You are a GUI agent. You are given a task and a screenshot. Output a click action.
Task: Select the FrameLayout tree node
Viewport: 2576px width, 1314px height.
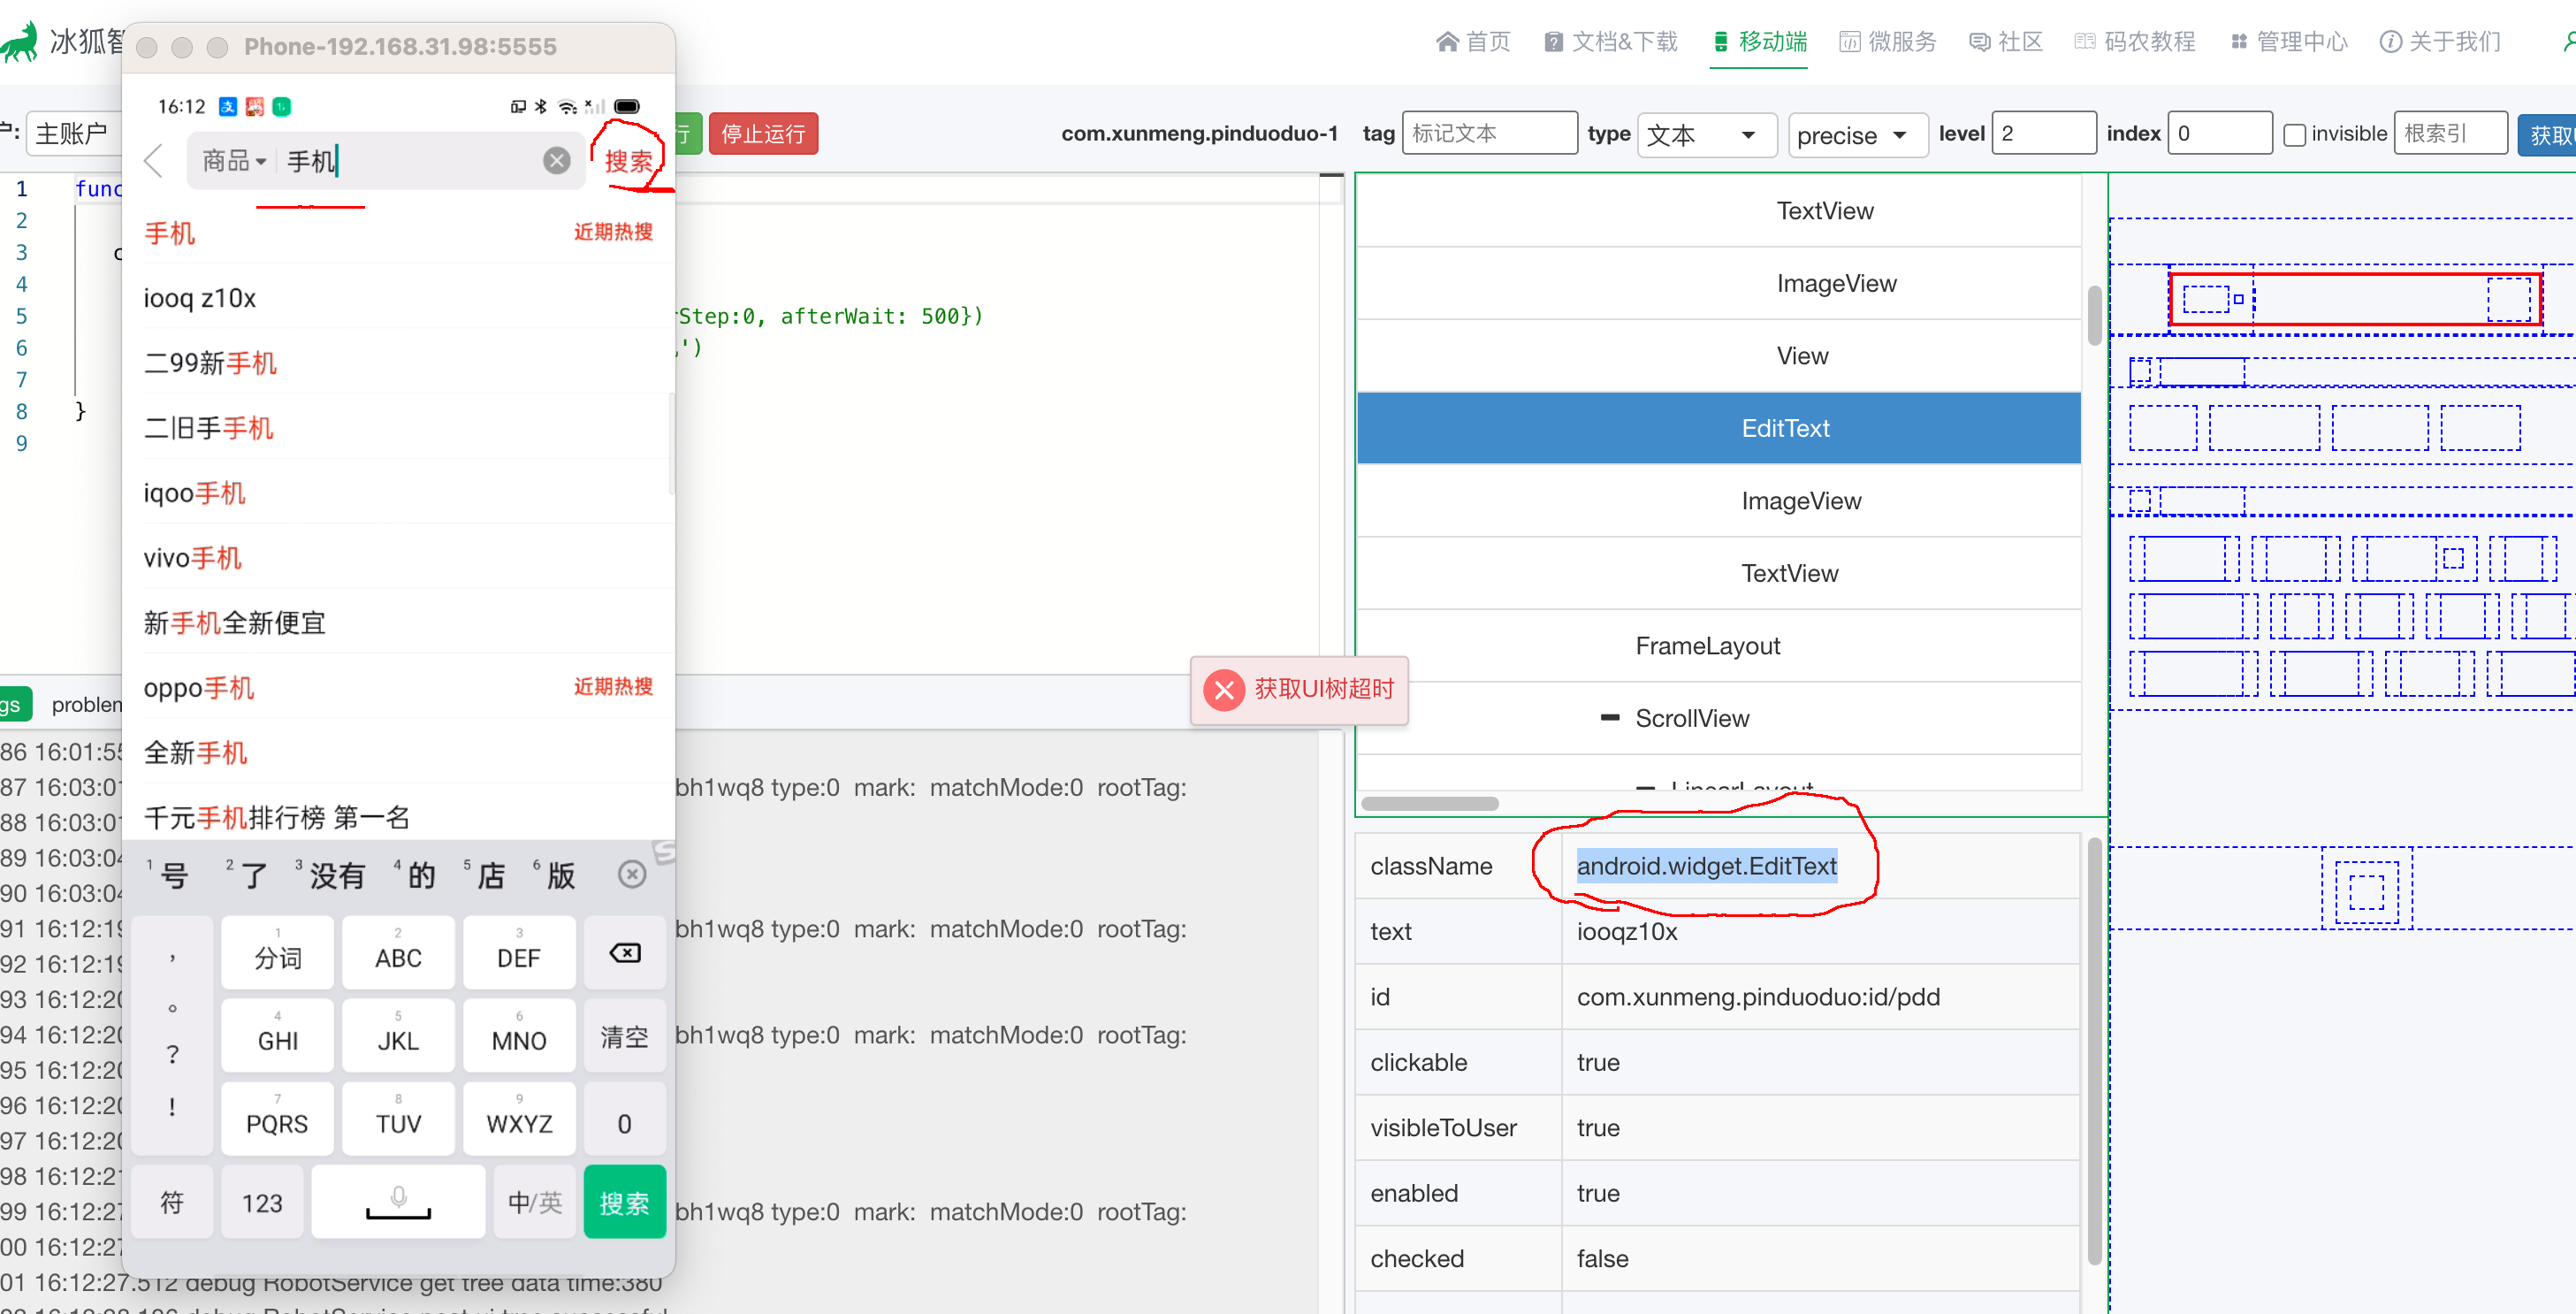point(1718,646)
